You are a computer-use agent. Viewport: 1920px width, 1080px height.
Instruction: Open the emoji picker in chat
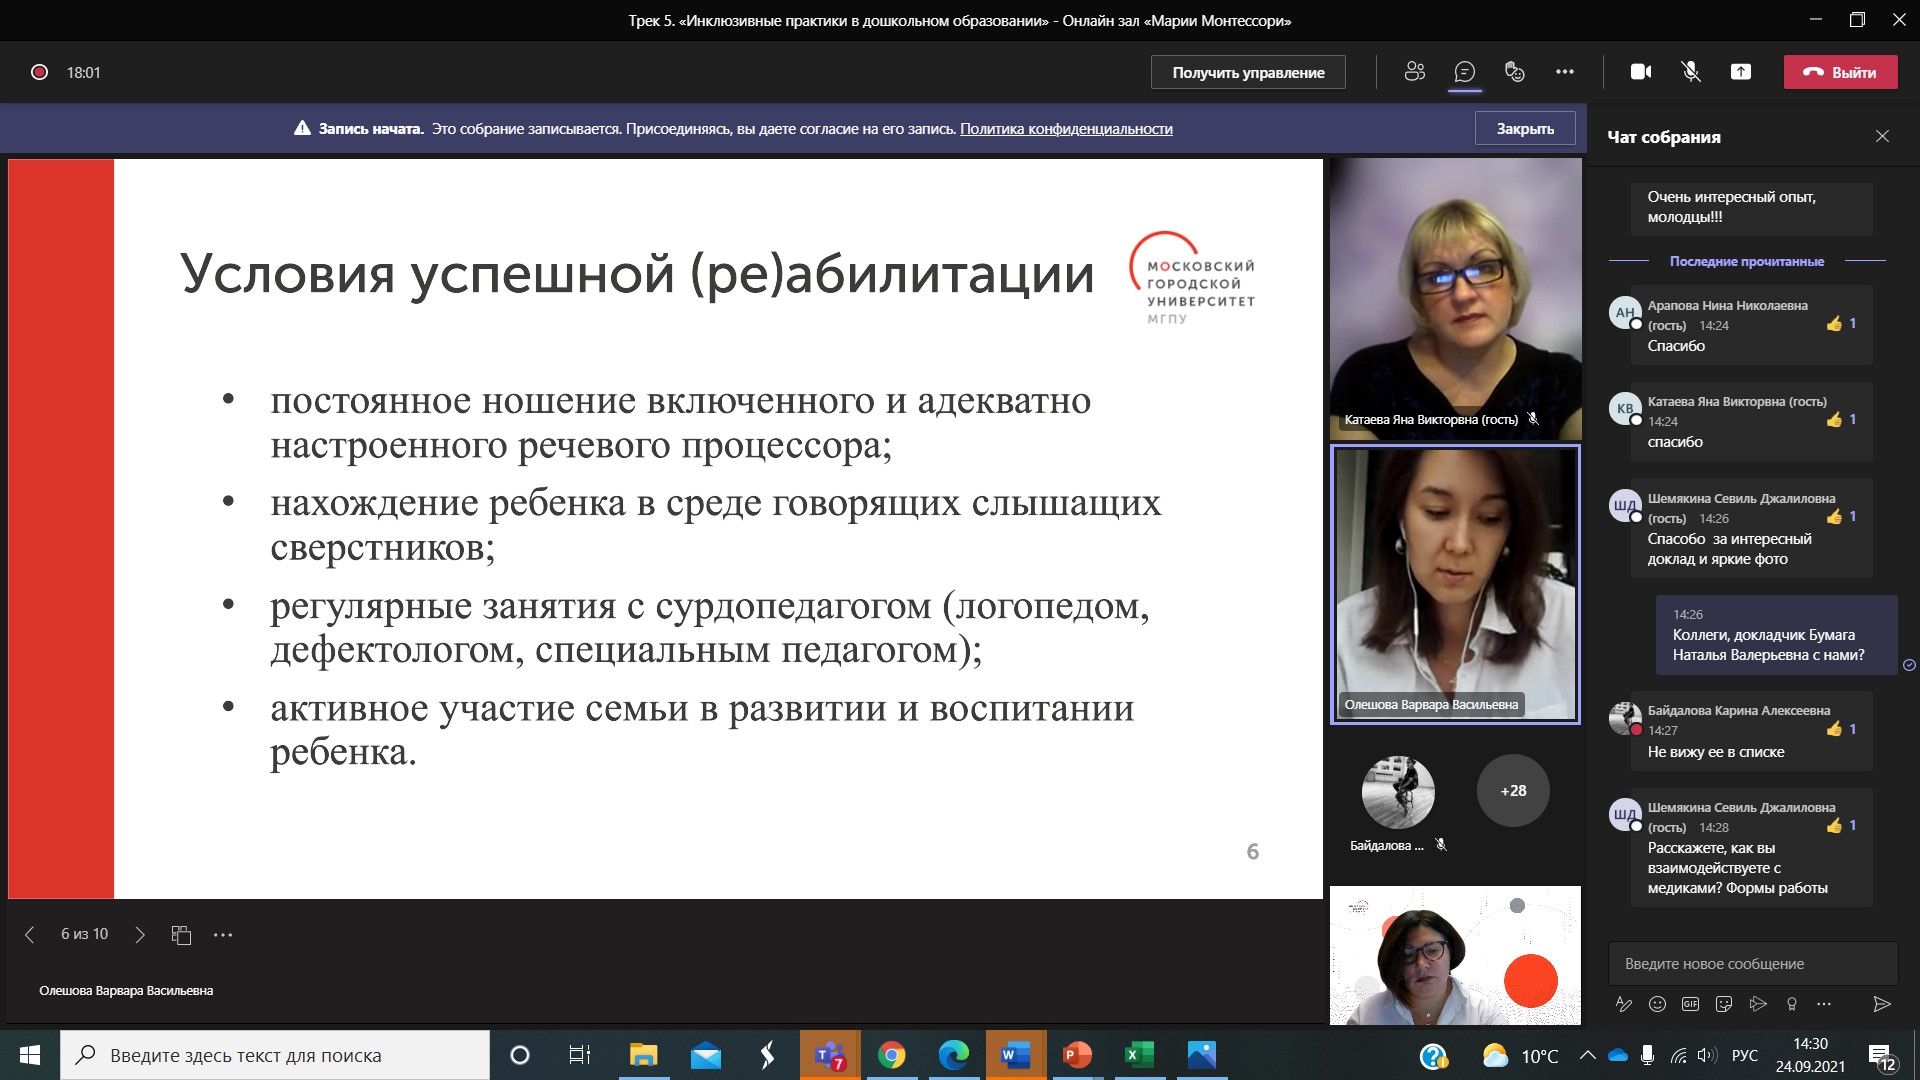(x=1657, y=1004)
